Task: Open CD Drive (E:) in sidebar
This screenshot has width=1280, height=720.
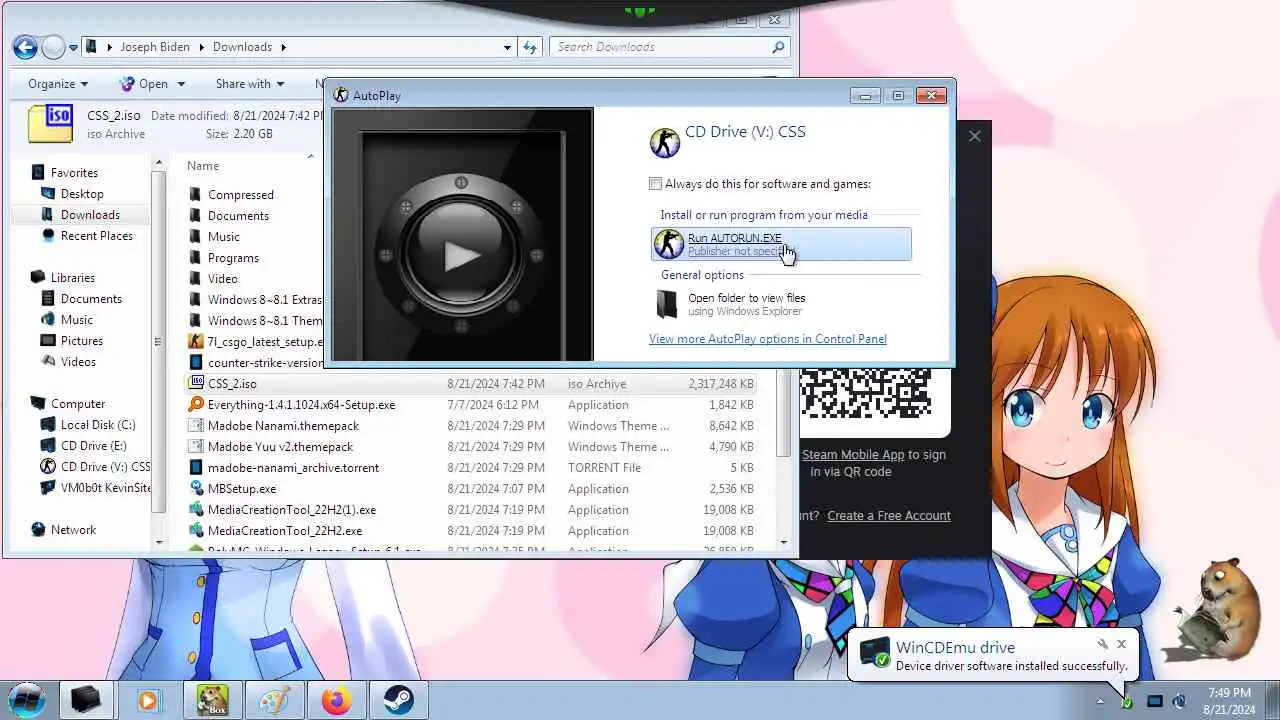Action: tap(93, 446)
